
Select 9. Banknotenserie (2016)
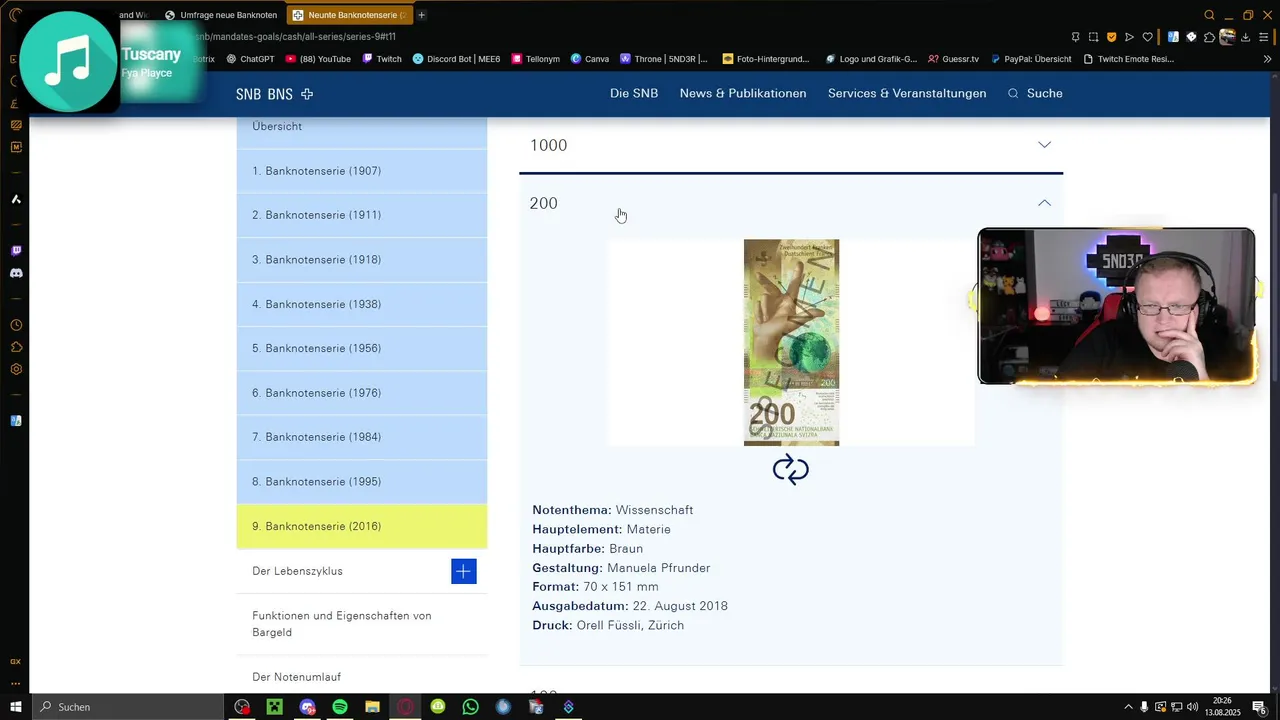[x=362, y=526]
